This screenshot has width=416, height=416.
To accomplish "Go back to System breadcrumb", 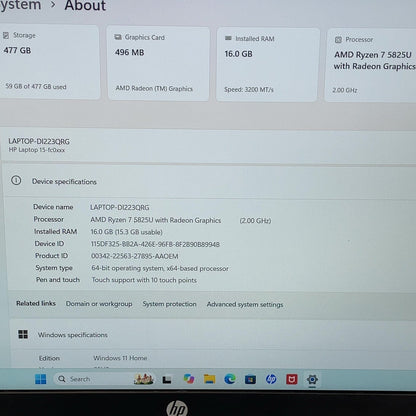I will (x=21, y=5).
